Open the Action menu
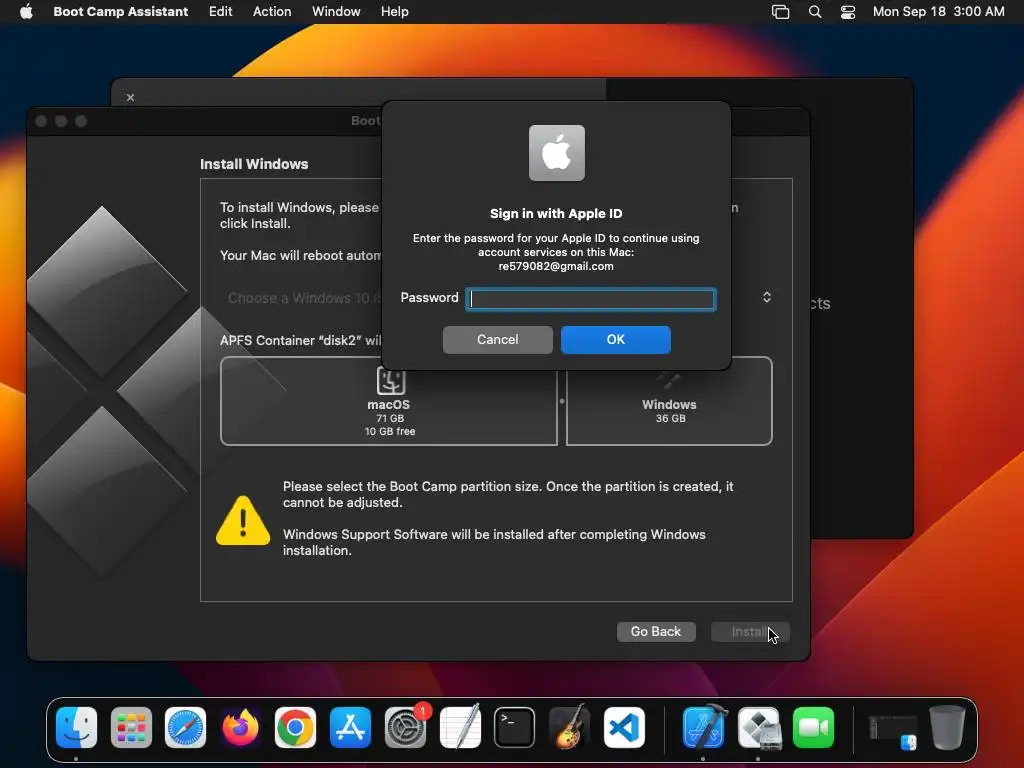Screen dimensions: 1024x768 click(x=272, y=11)
